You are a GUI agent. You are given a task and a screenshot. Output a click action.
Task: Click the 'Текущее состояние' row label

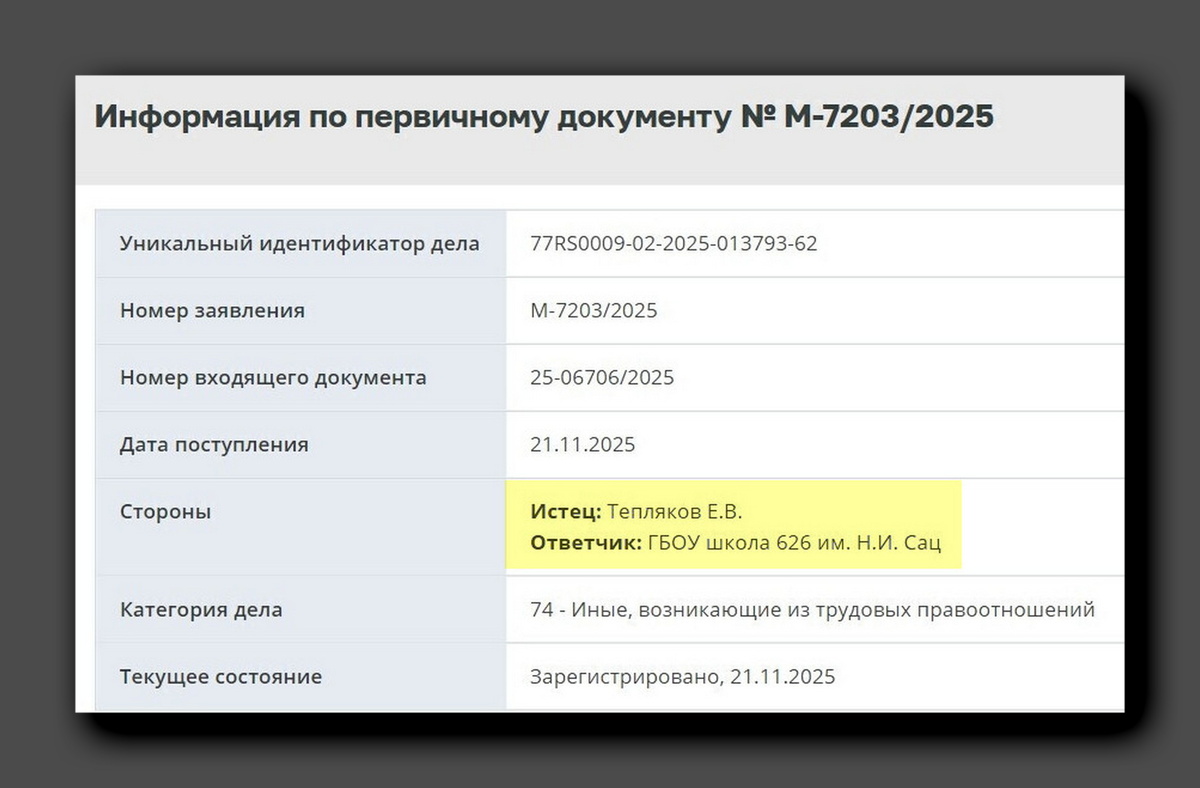(x=221, y=676)
